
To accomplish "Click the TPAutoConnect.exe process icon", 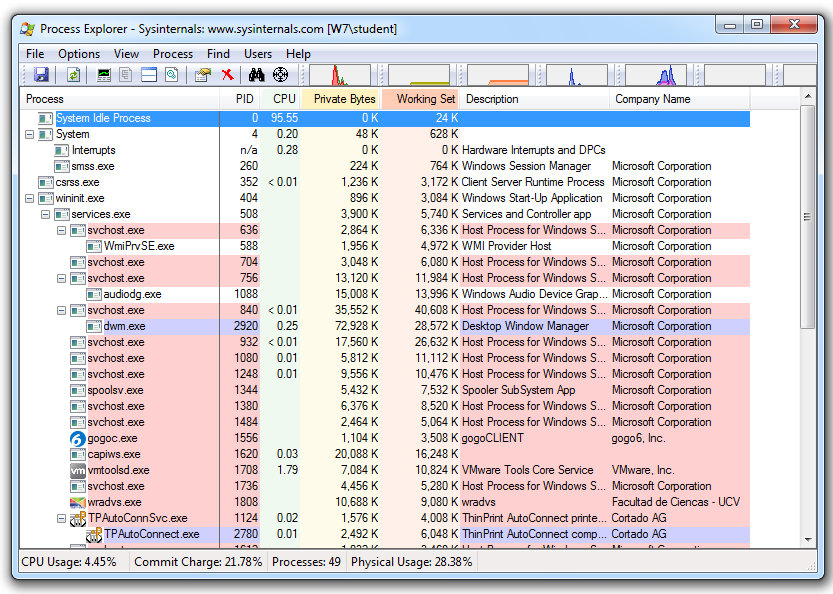I will tap(94, 534).
